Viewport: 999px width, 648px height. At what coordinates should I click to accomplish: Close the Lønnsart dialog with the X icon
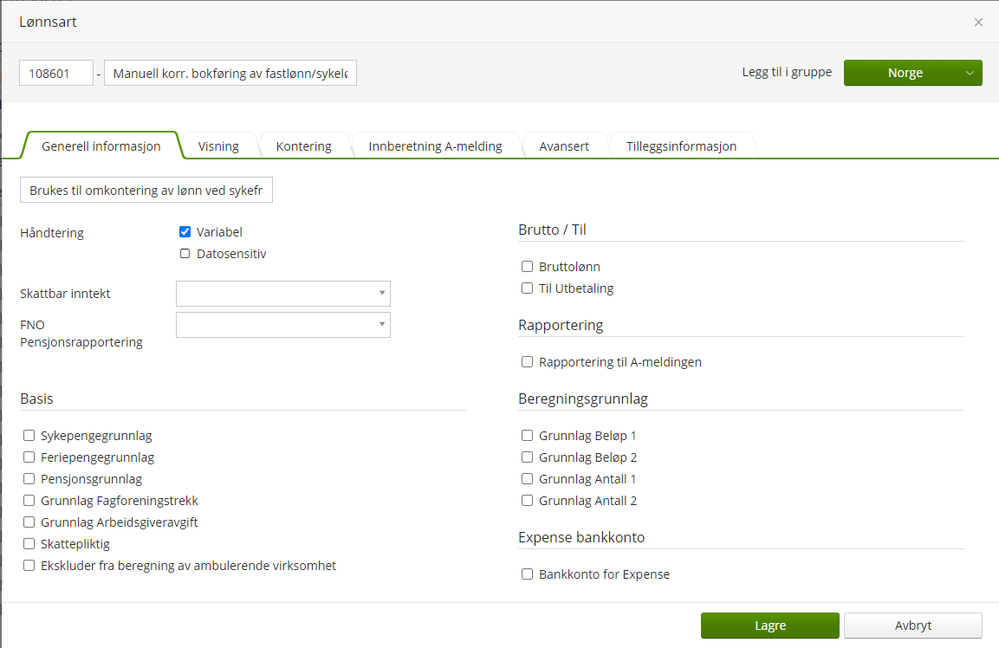click(x=978, y=22)
